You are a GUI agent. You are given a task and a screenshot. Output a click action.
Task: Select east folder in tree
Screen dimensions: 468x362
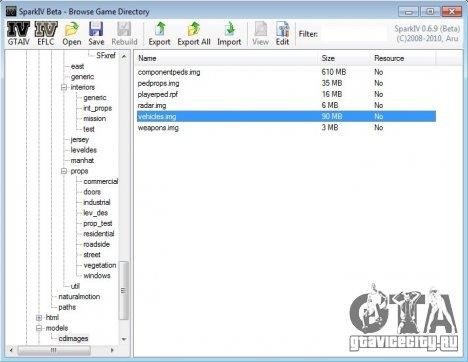tap(77, 66)
